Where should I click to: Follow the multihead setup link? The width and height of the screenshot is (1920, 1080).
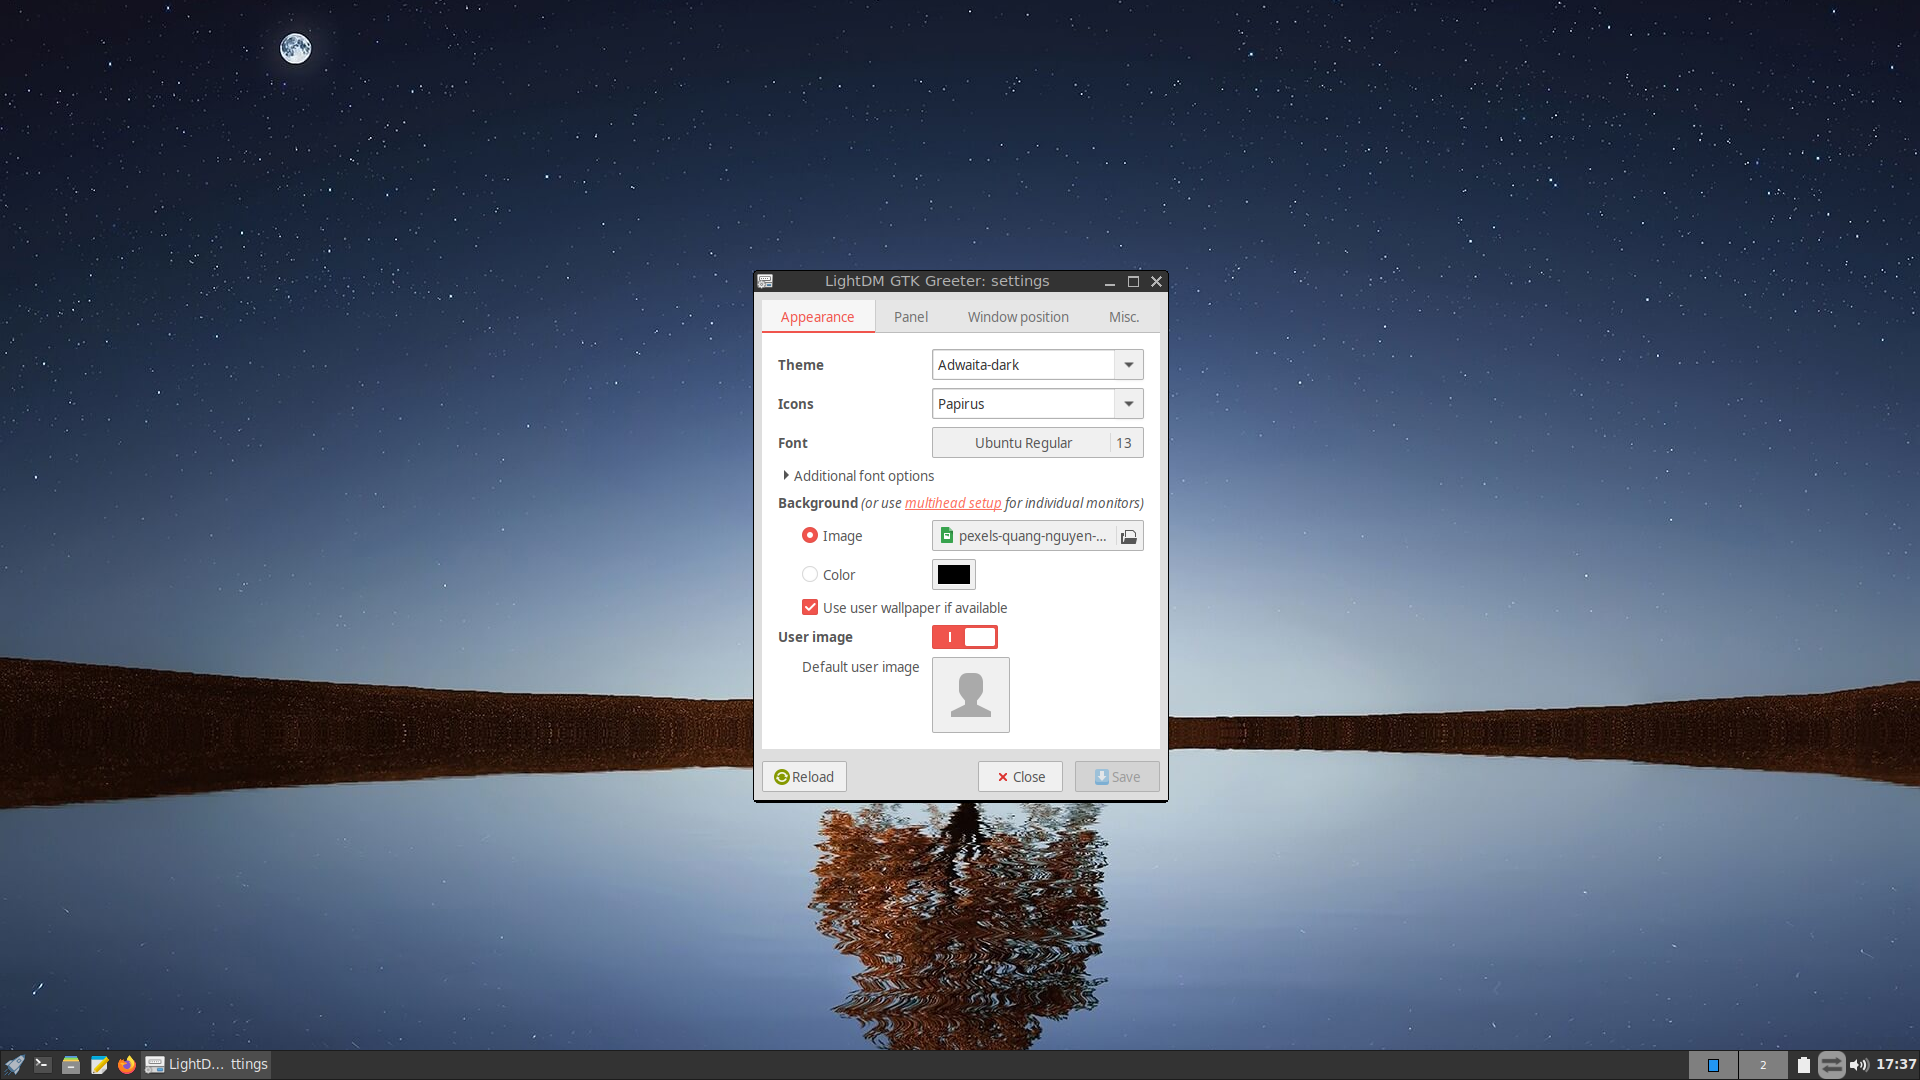coord(953,503)
